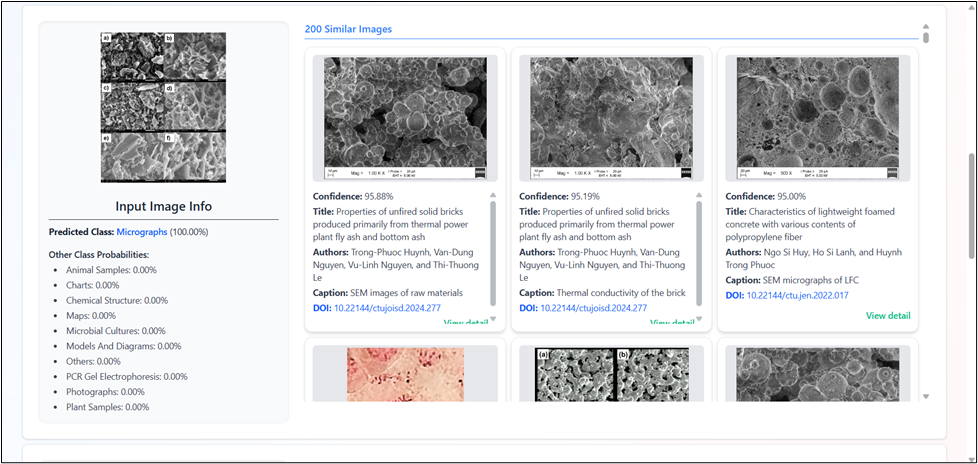Click 'Confidence: 95.19%' text
Viewport: 978px width, 464px height.
pyautogui.click(x=559, y=196)
